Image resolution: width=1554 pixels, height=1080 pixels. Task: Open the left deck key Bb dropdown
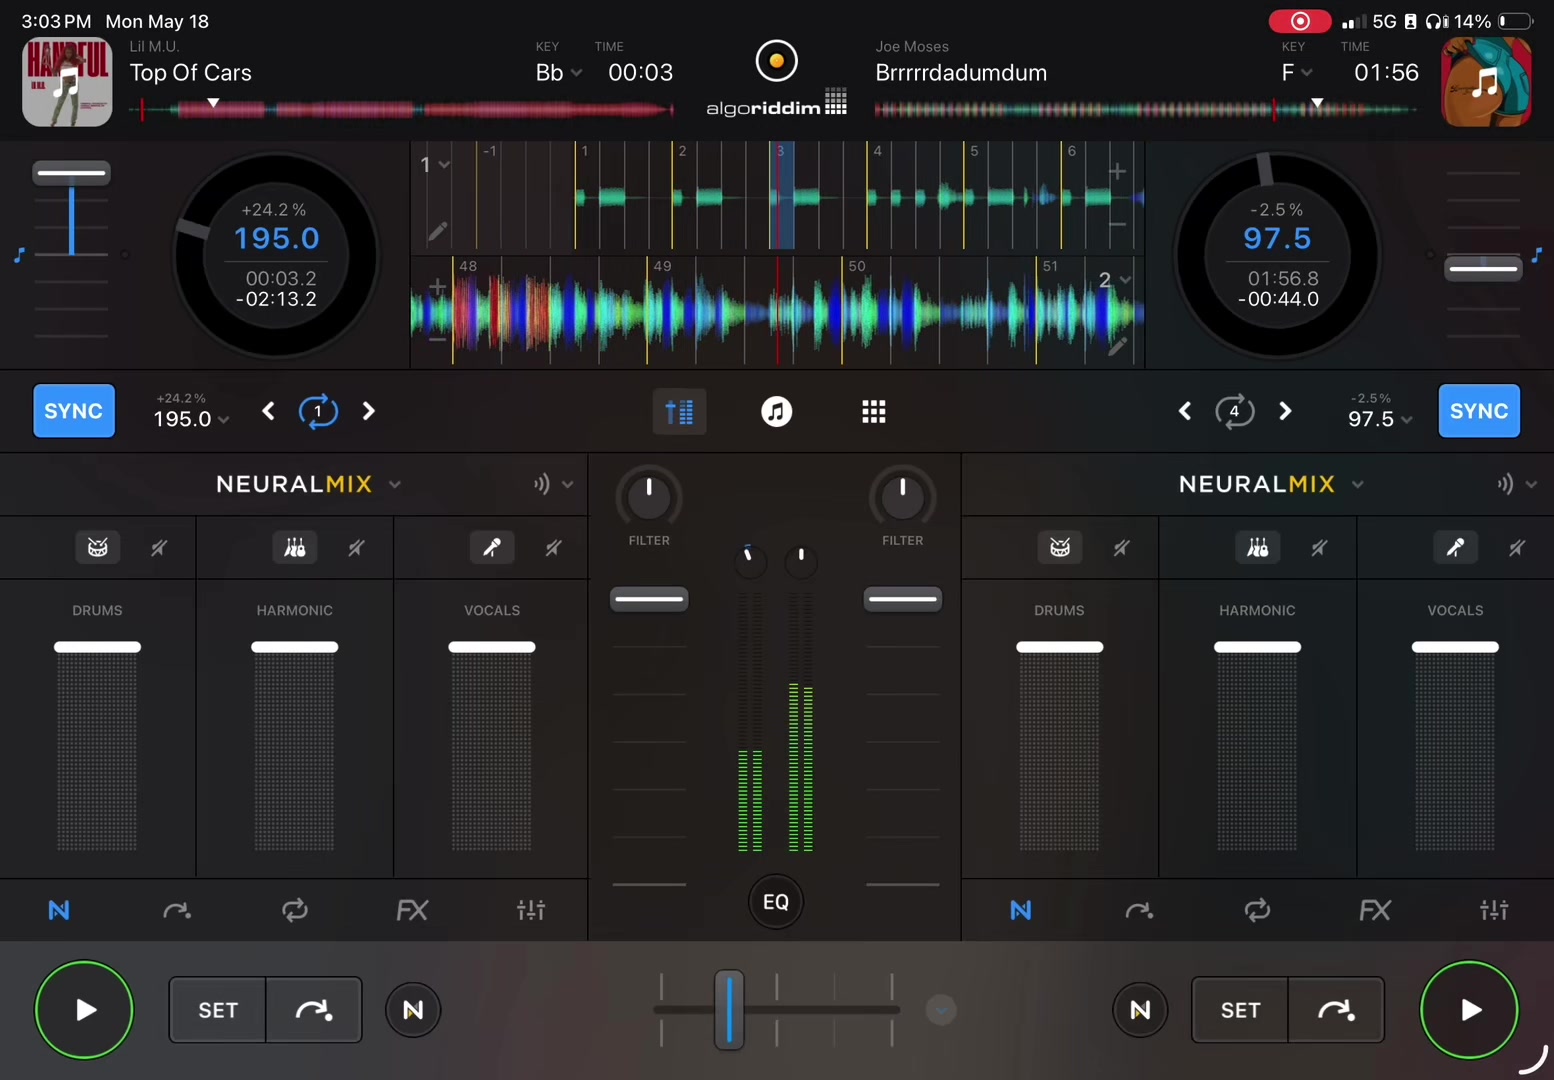[559, 72]
